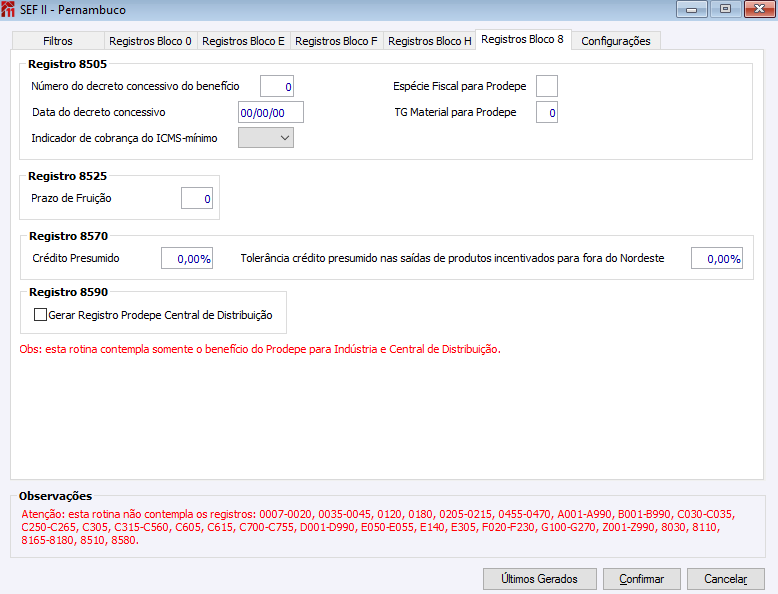Click the 'Registro 8570' group heading
The height and width of the screenshot is (594, 778).
(68, 236)
